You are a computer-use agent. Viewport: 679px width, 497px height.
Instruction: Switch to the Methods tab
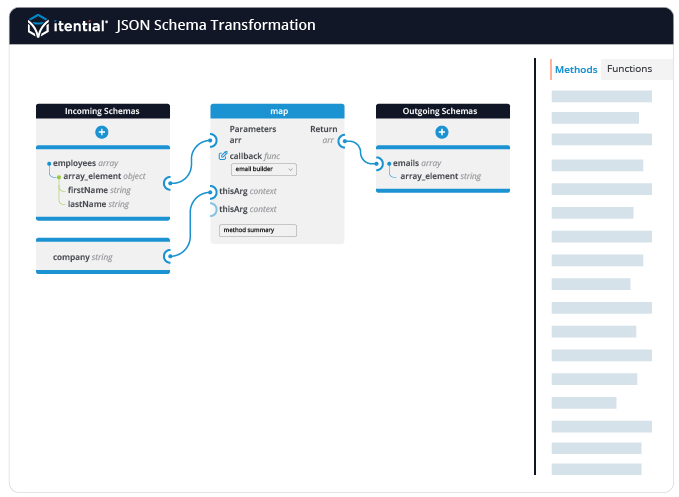pos(576,70)
